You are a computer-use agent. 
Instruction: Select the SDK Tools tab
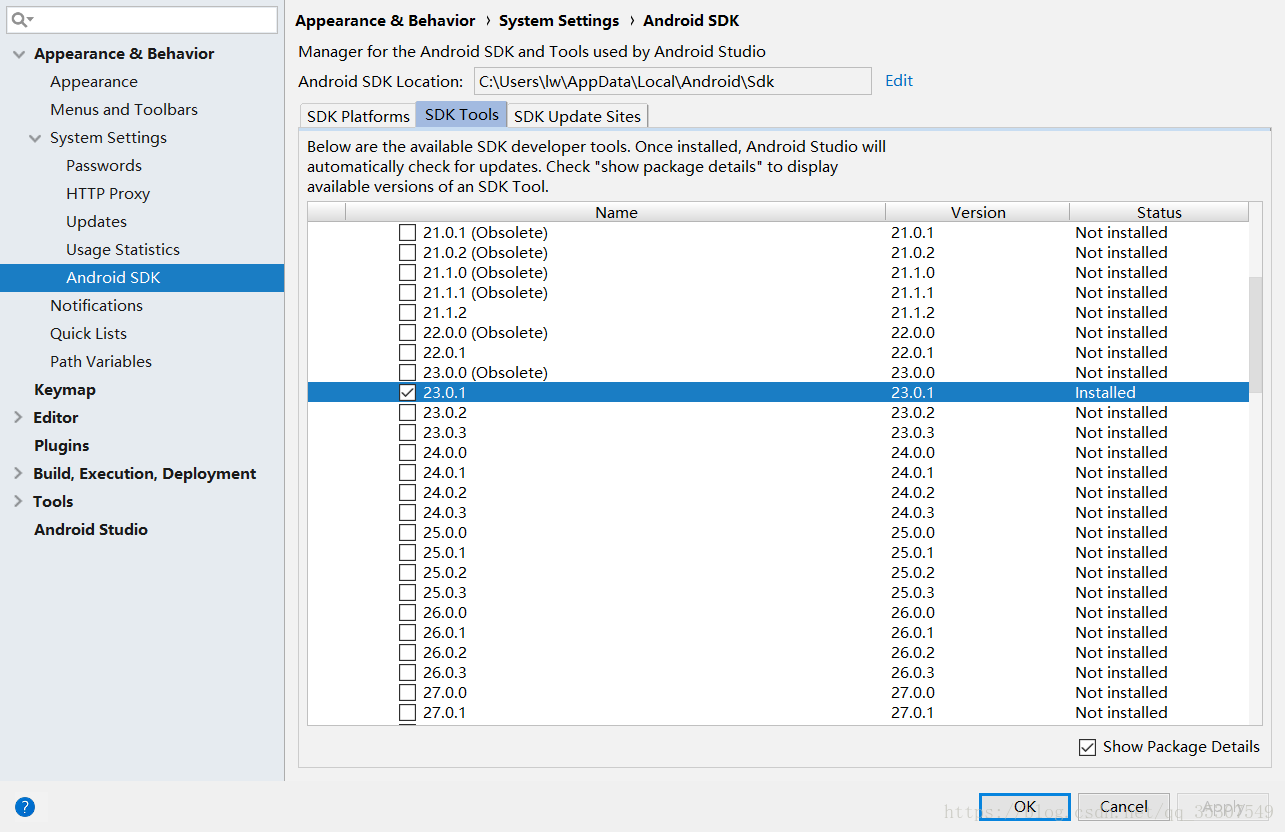tap(462, 115)
